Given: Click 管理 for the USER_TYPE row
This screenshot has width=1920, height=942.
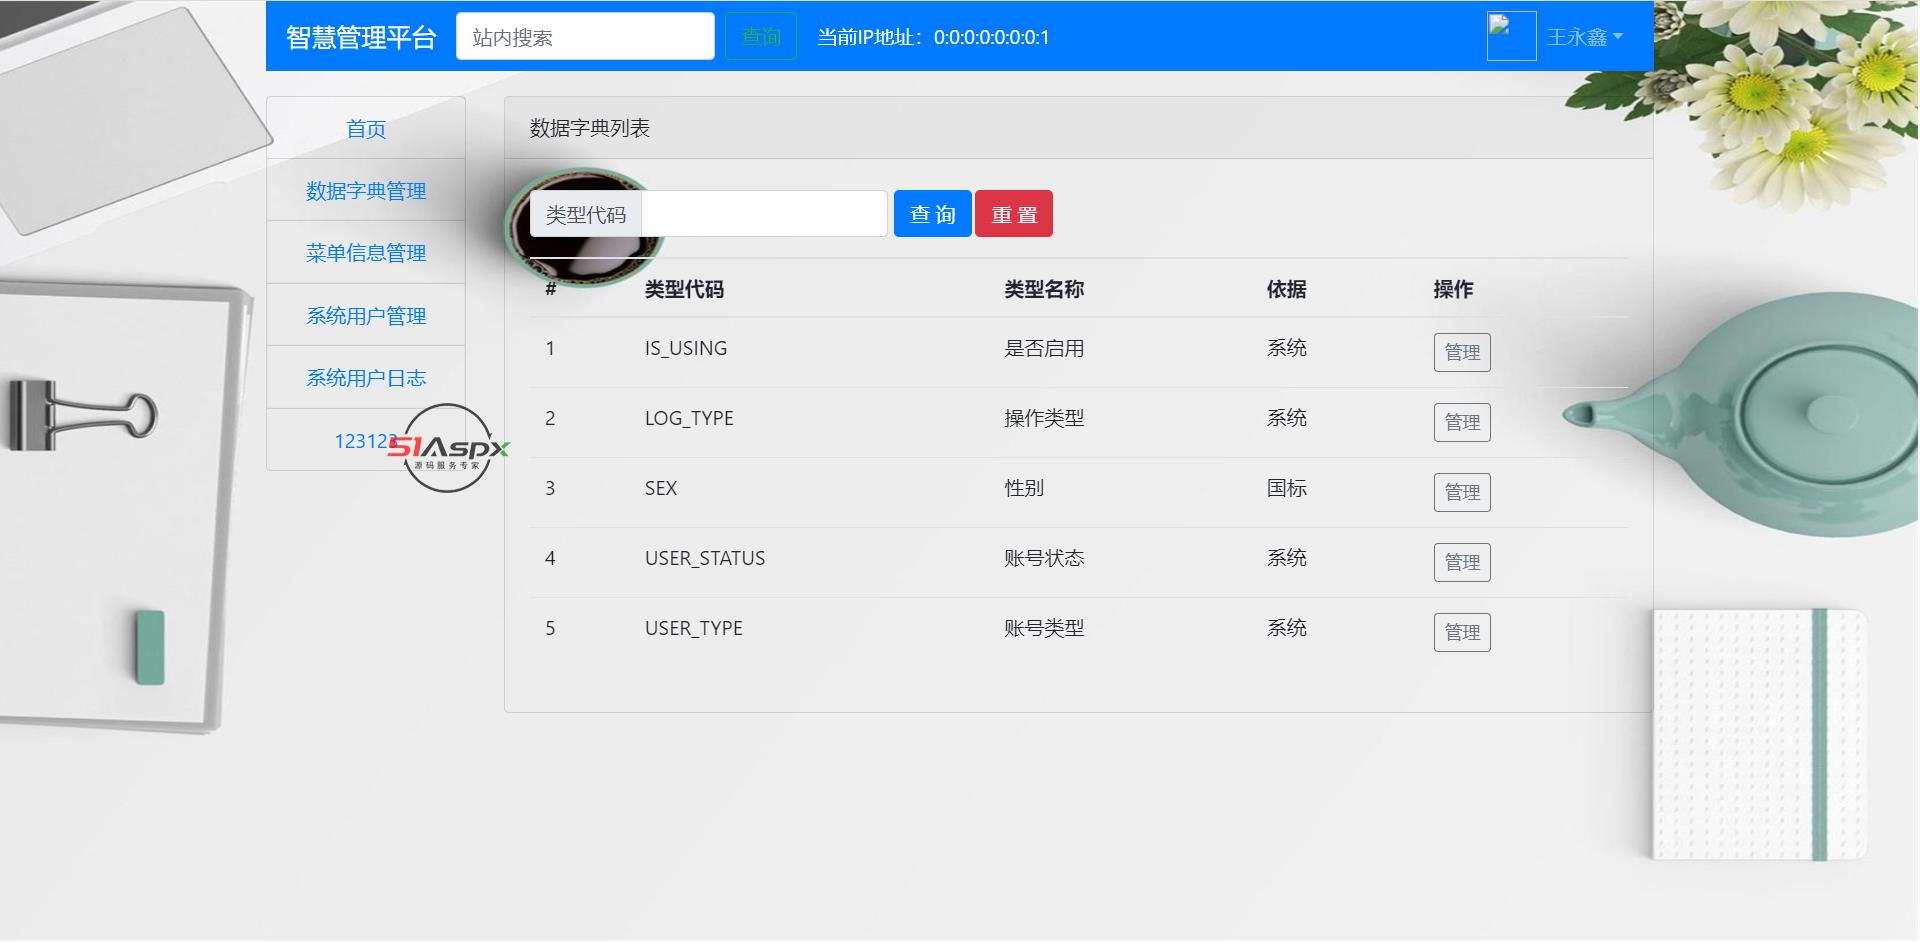Looking at the screenshot, I should 1462,632.
